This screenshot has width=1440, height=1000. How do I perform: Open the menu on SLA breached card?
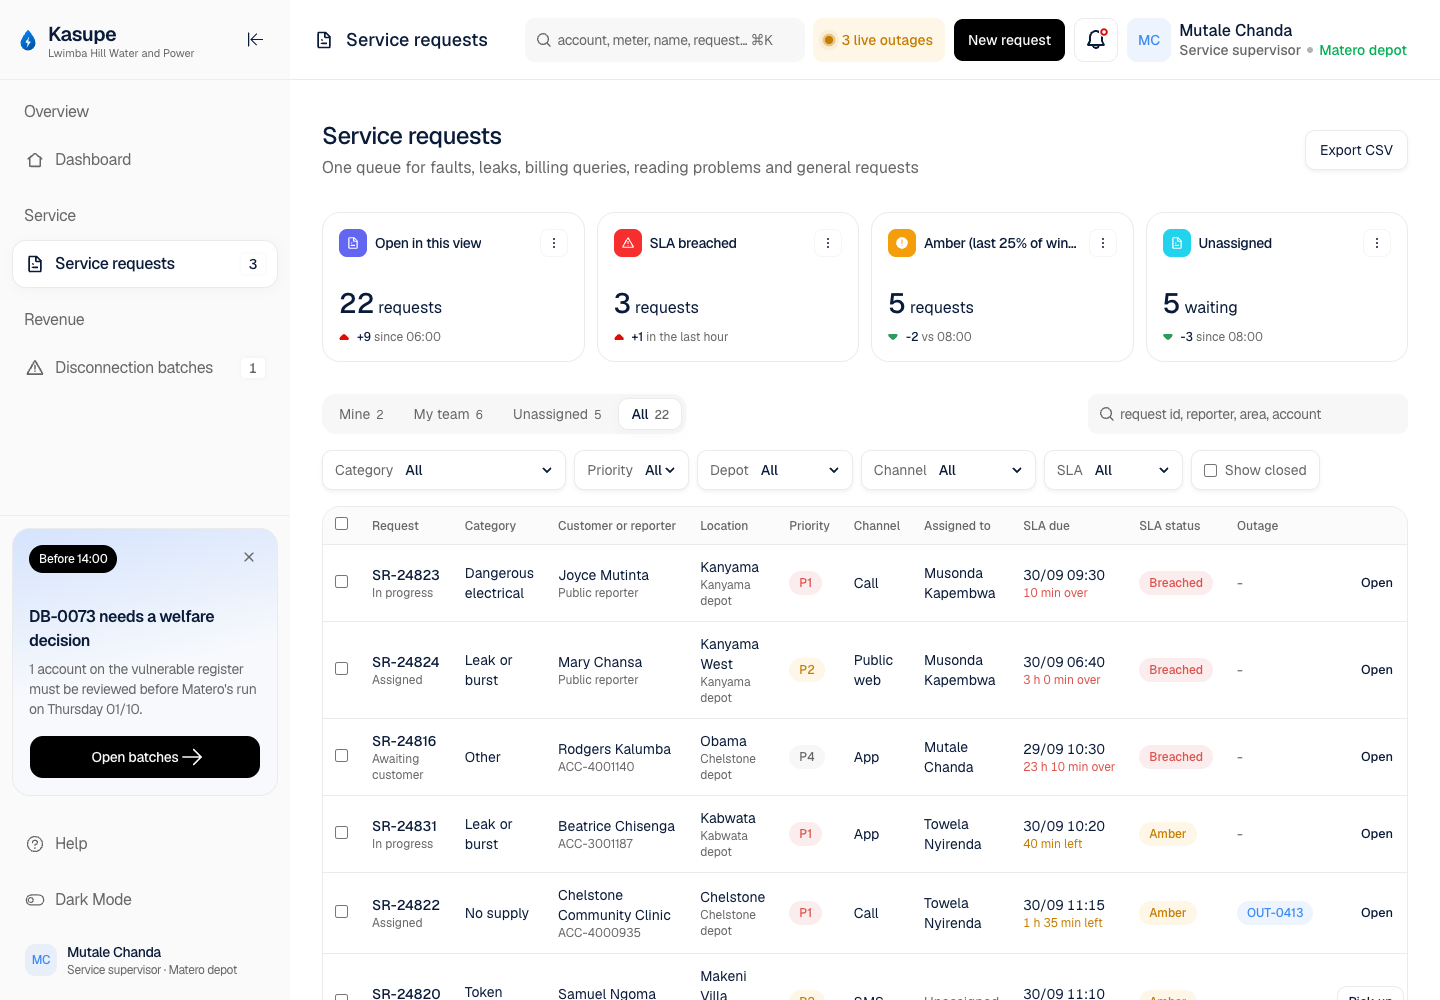click(827, 243)
